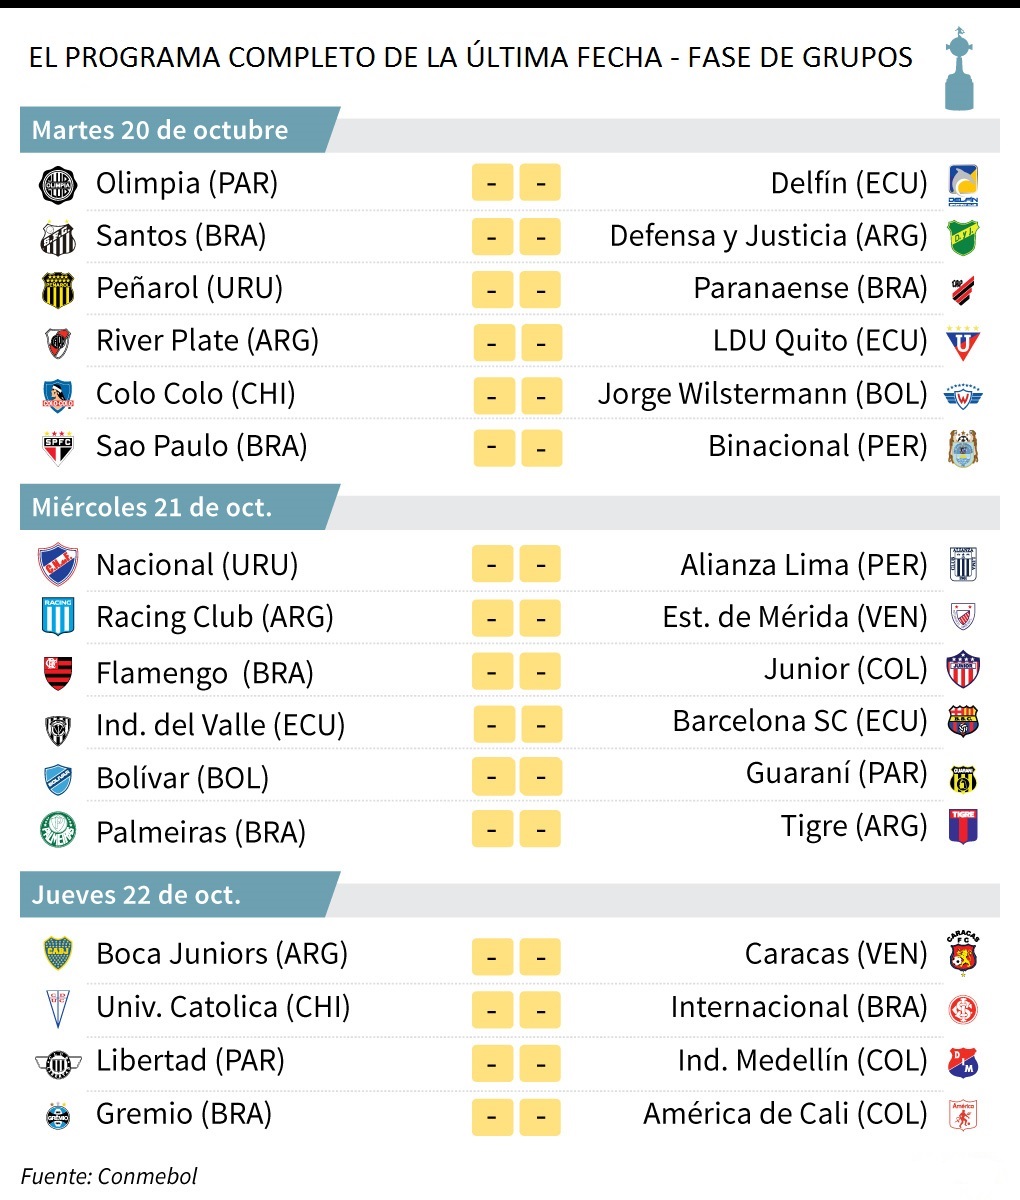
Task: Select the Internacional red crest
Action: pos(962,1008)
